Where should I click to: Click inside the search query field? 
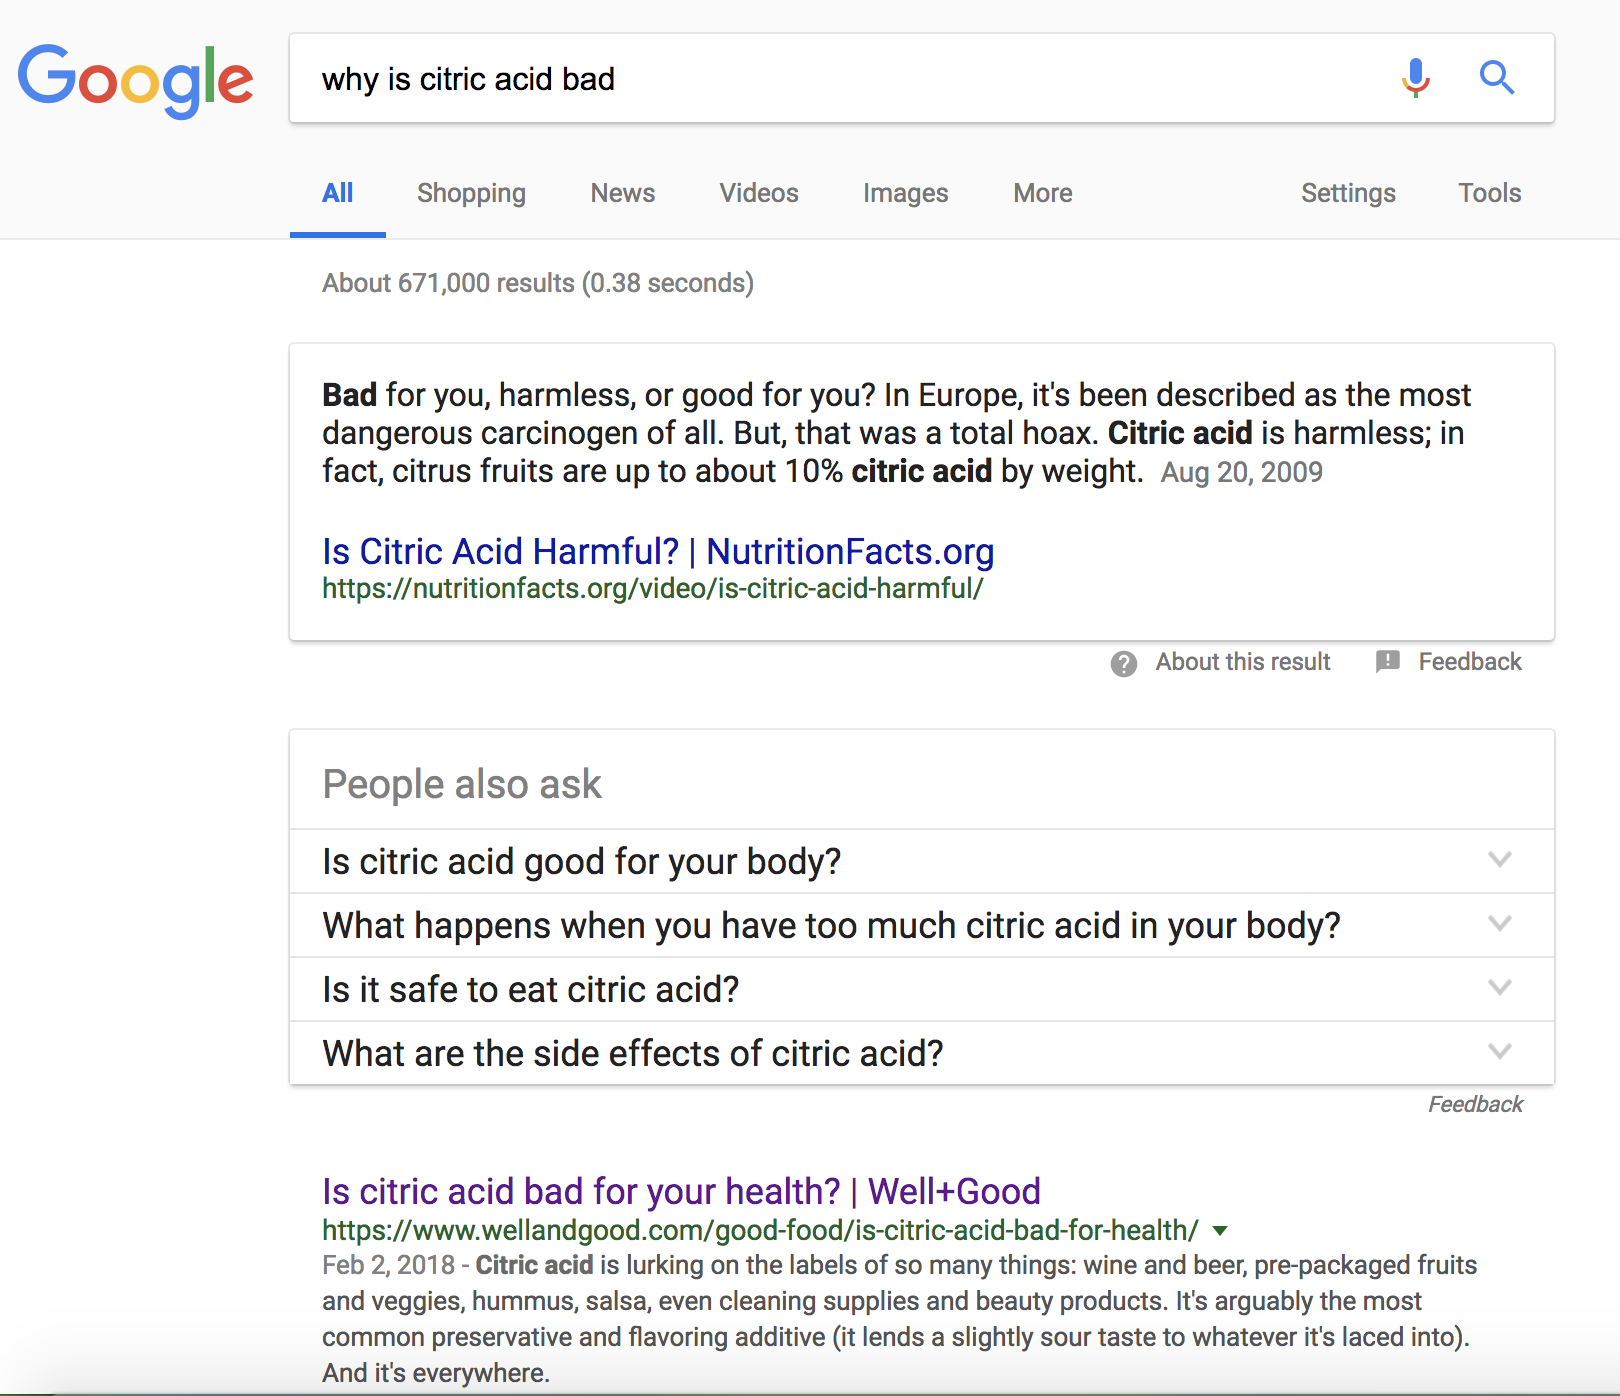700,78
